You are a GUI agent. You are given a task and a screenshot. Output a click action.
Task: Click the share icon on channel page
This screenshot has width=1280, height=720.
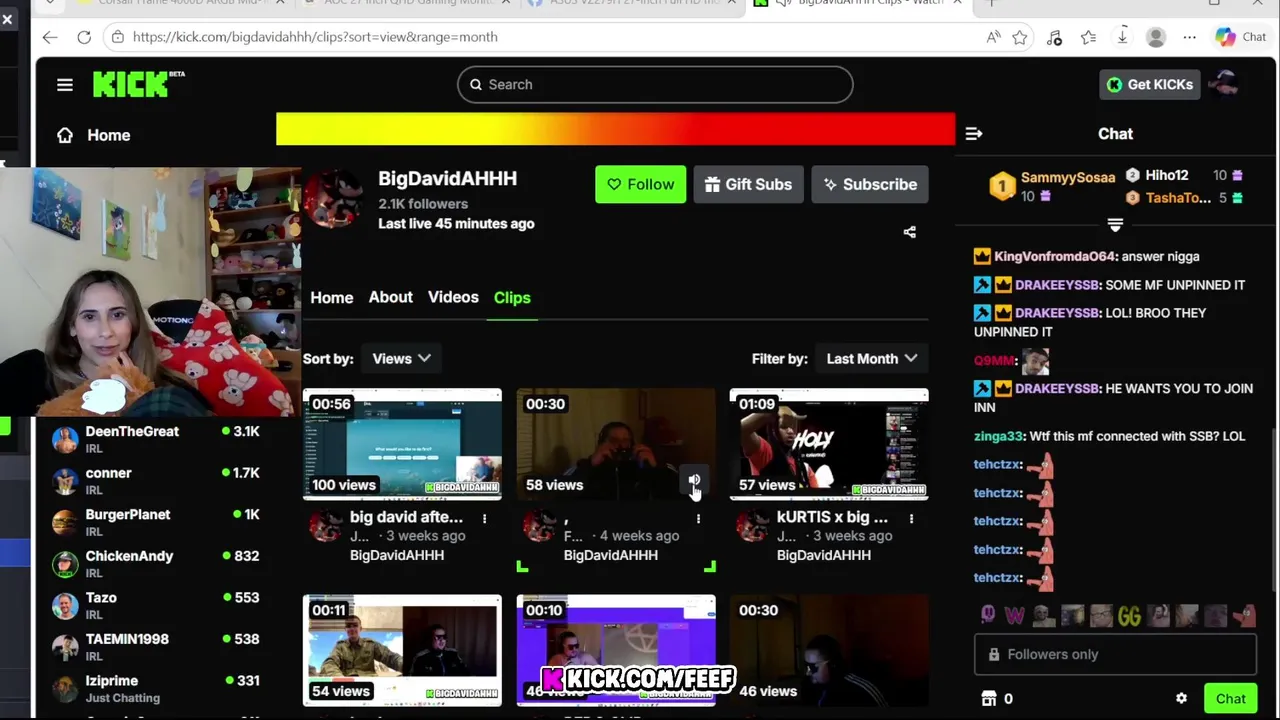(x=910, y=232)
